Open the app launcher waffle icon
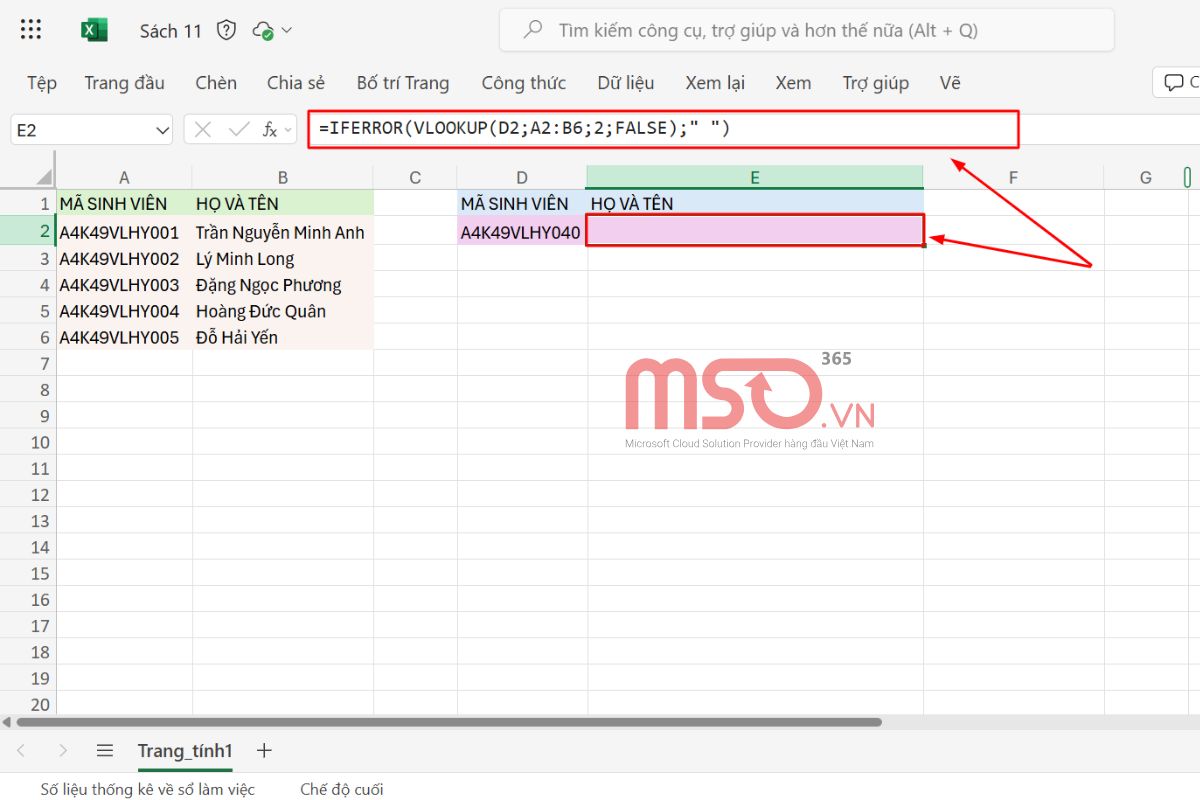This screenshot has width=1200, height=800. click(31, 30)
